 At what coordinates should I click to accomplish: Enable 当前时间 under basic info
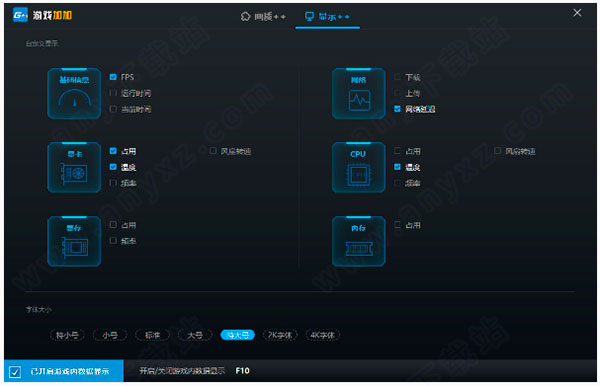113,109
